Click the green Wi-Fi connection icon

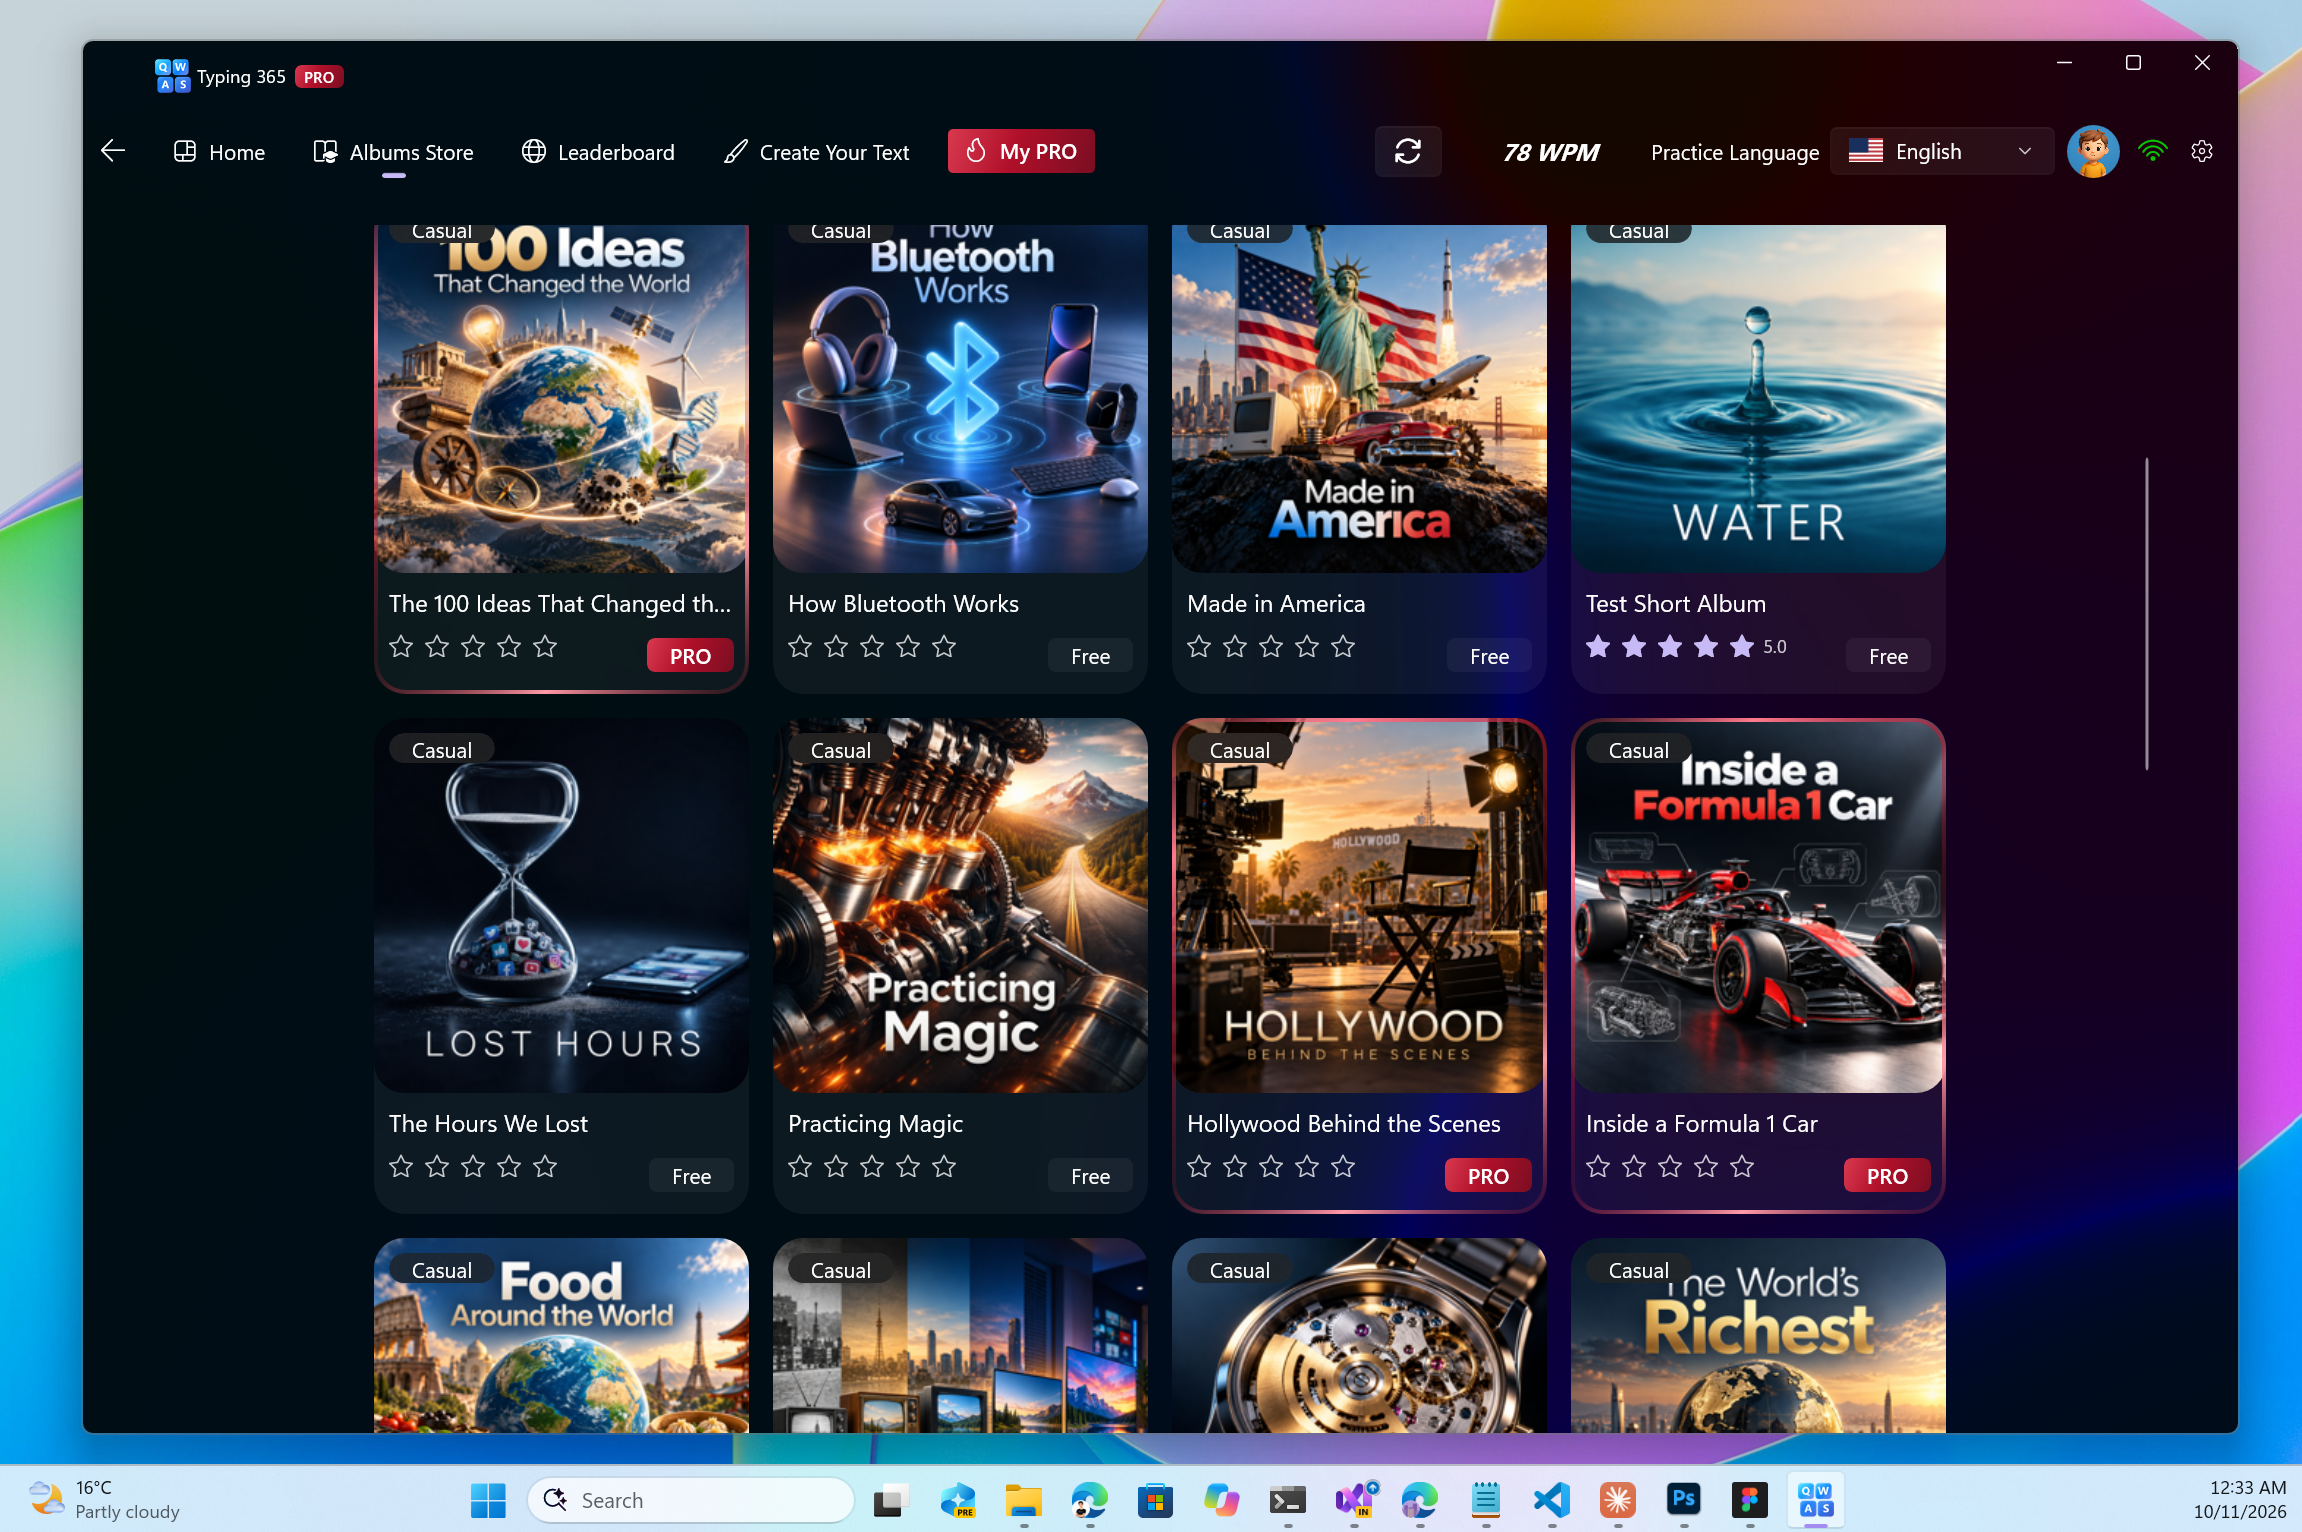pyautogui.click(x=2152, y=151)
